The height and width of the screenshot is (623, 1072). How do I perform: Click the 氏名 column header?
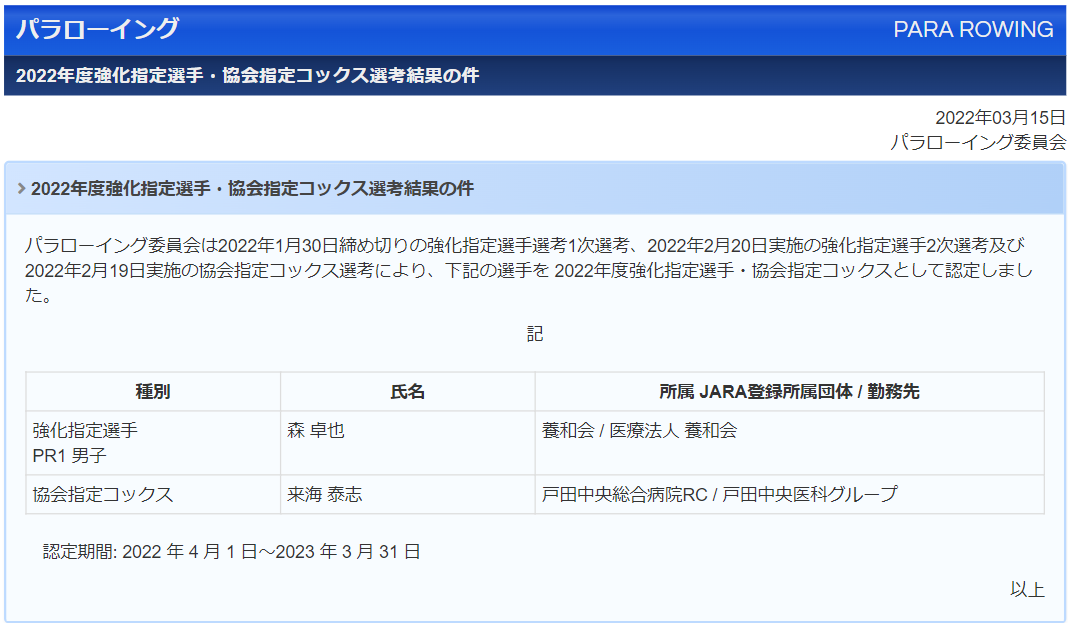pyautogui.click(x=407, y=392)
